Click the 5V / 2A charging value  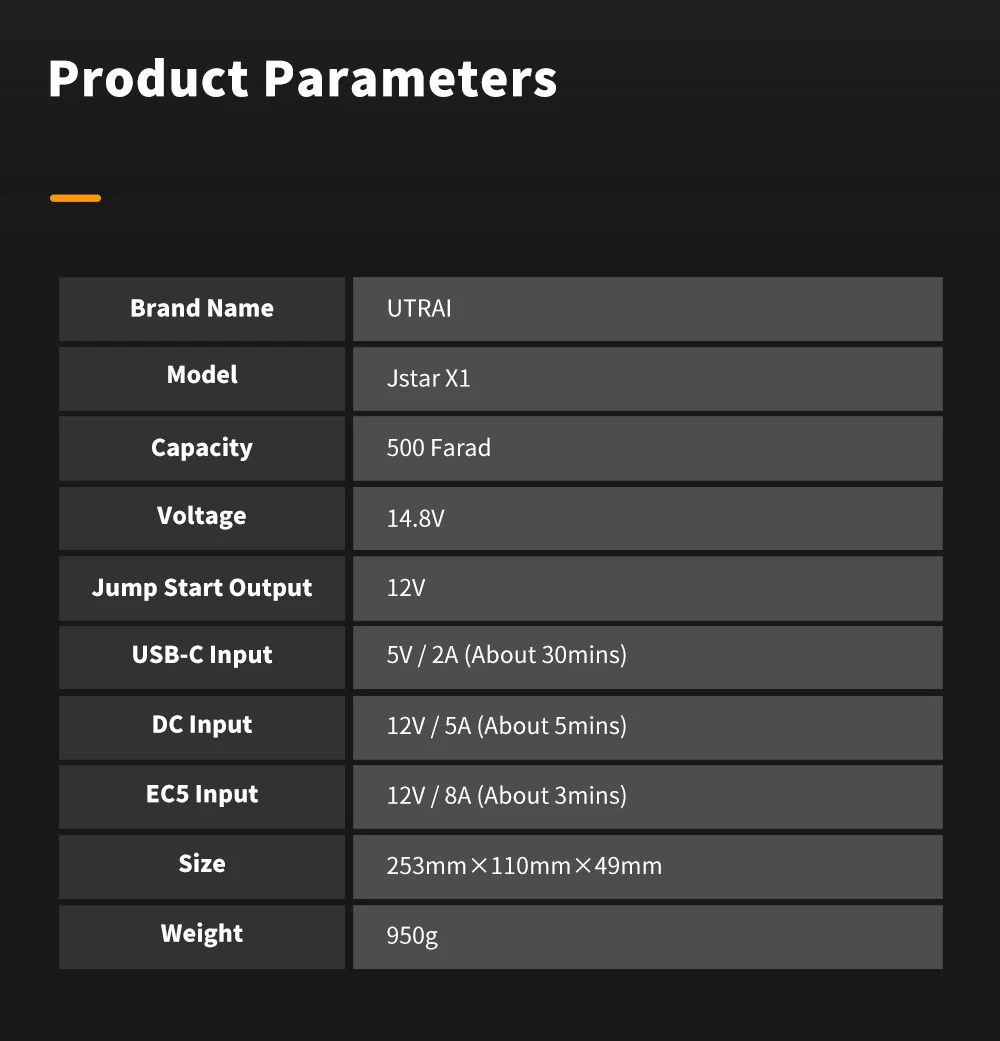click(506, 656)
